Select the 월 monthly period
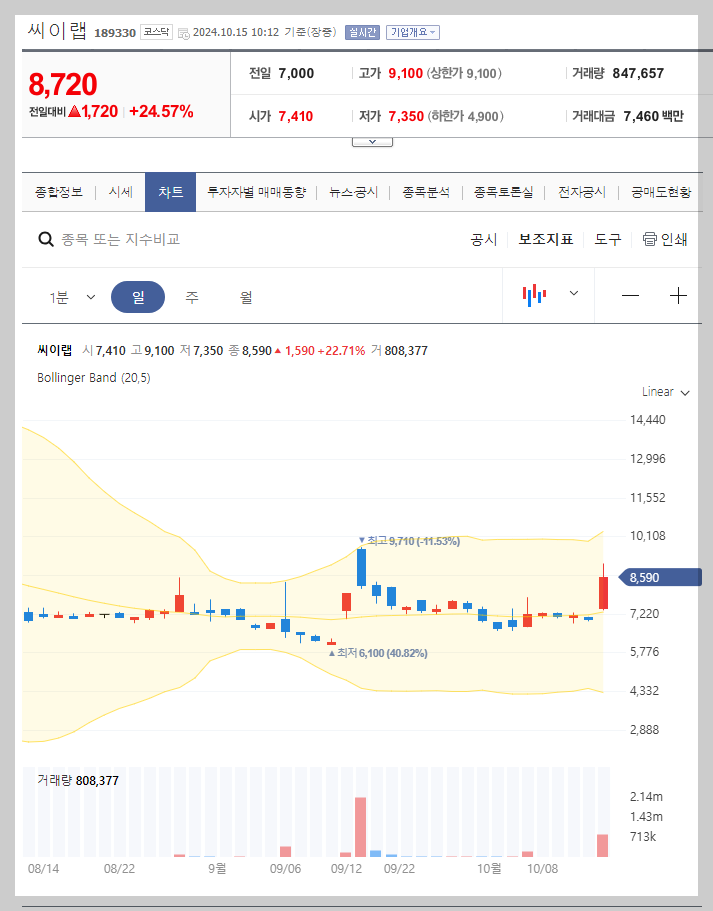The width and height of the screenshot is (713, 911). pyautogui.click(x=246, y=297)
